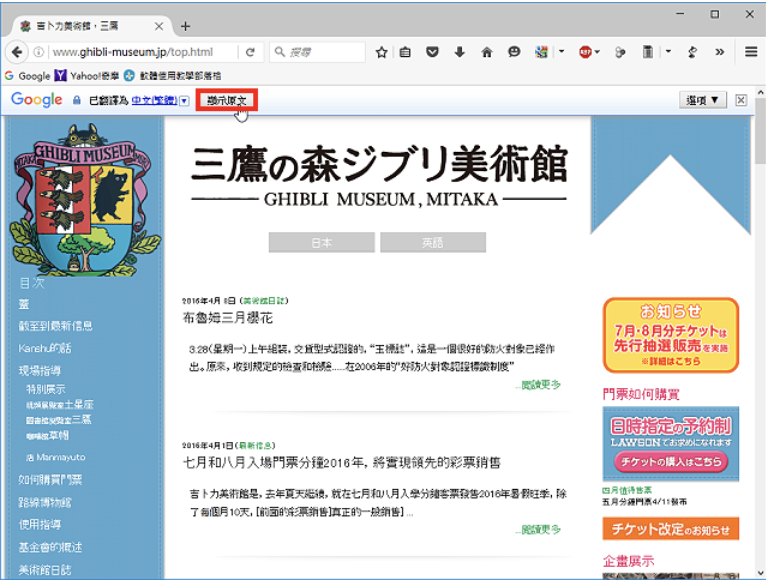The width and height of the screenshot is (766, 582).
Task: Open the target language dropdown arrow
Action: (x=184, y=101)
